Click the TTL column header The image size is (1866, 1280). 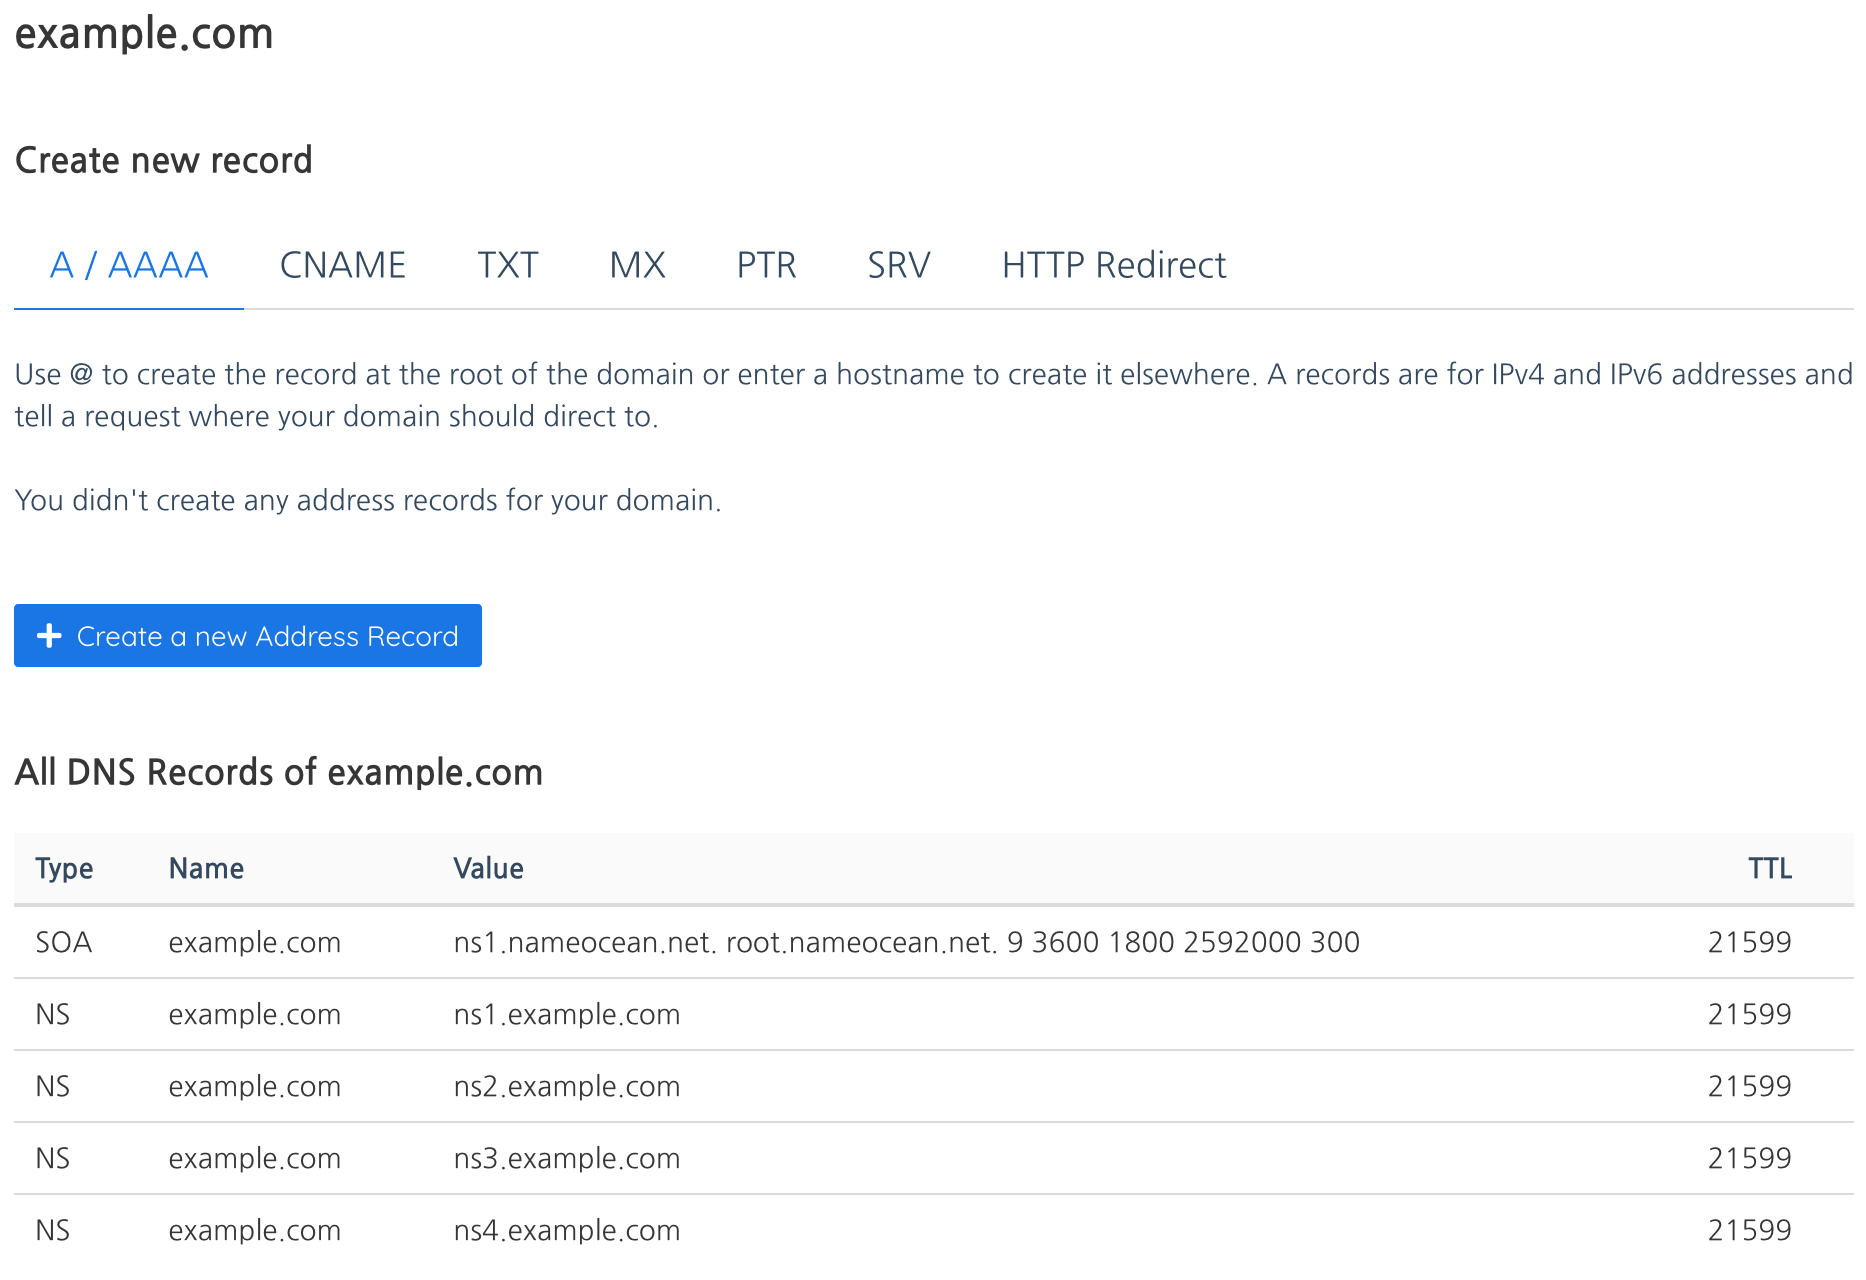1769,868
